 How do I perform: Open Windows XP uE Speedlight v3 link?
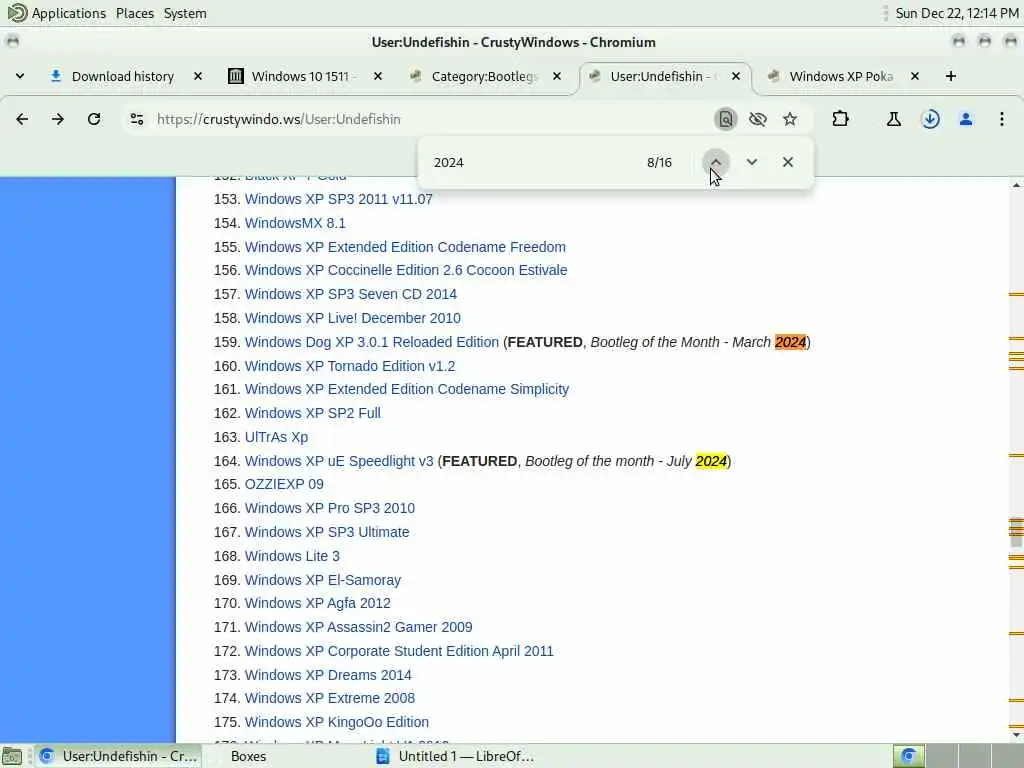point(339,461)
